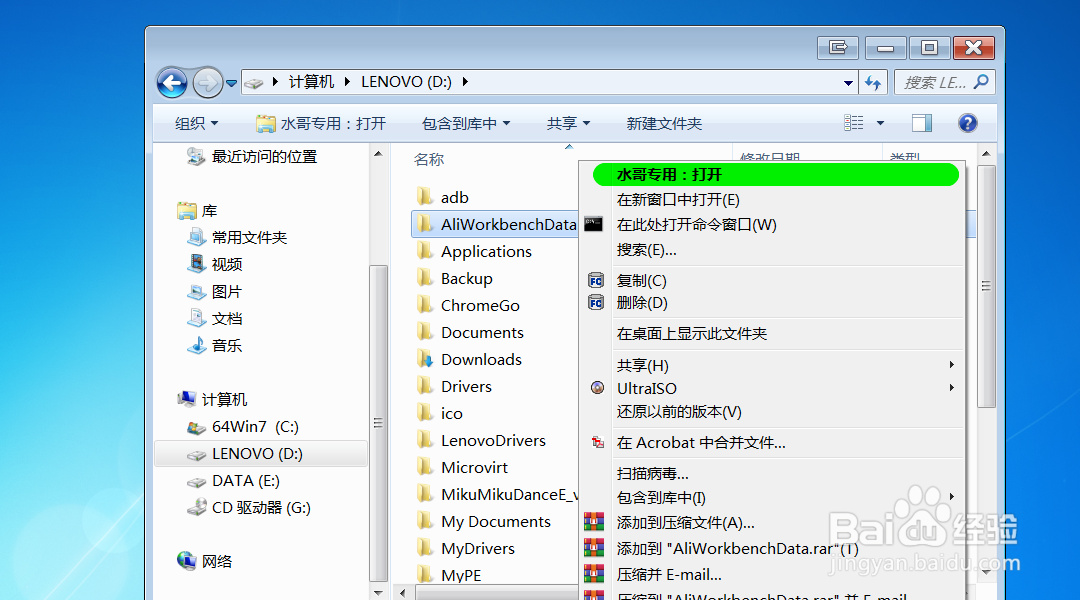Choose 删除(D) in context menu

(x=771, y=303)
